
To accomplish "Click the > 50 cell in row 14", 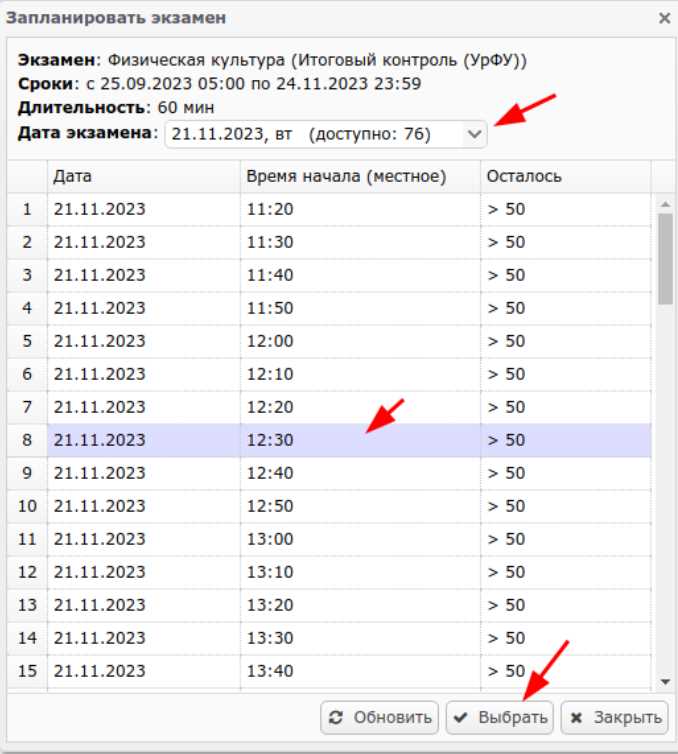I will [565, 638].
